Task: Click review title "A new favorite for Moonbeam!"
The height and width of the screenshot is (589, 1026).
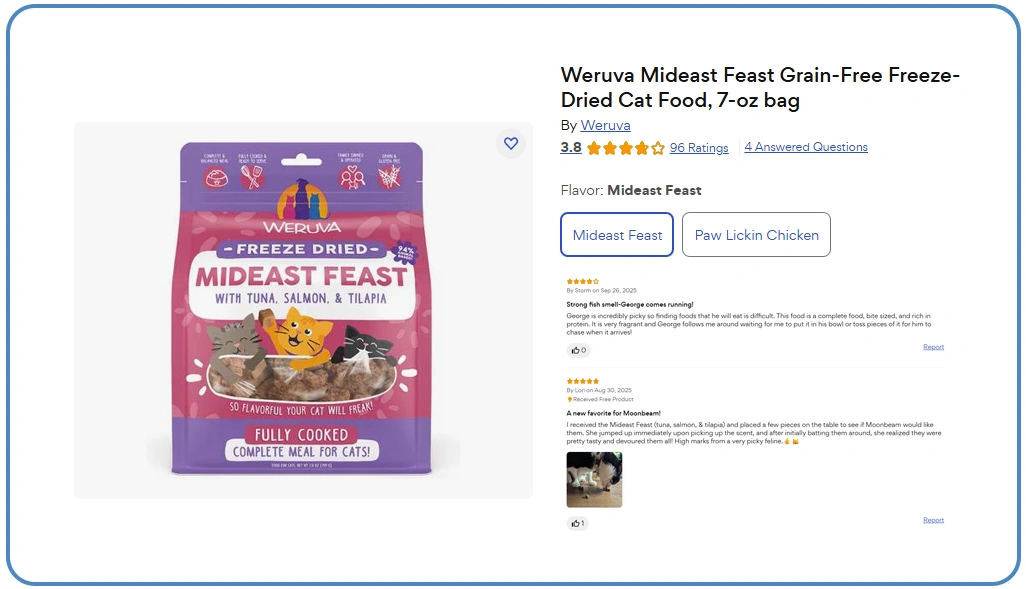Action: pyautogui.click(x=613, y=413)
